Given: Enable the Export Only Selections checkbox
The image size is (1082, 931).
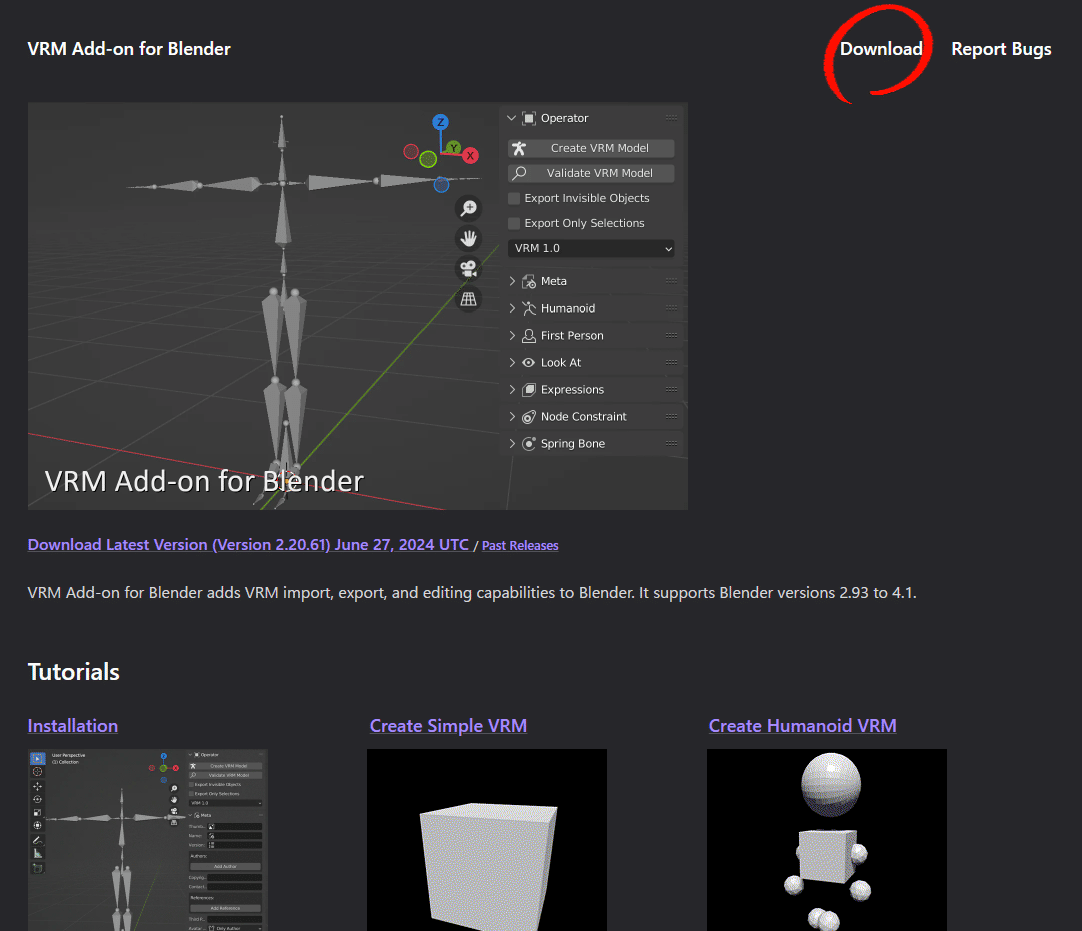Looking at the screenshot, I should tap(514, 223).
